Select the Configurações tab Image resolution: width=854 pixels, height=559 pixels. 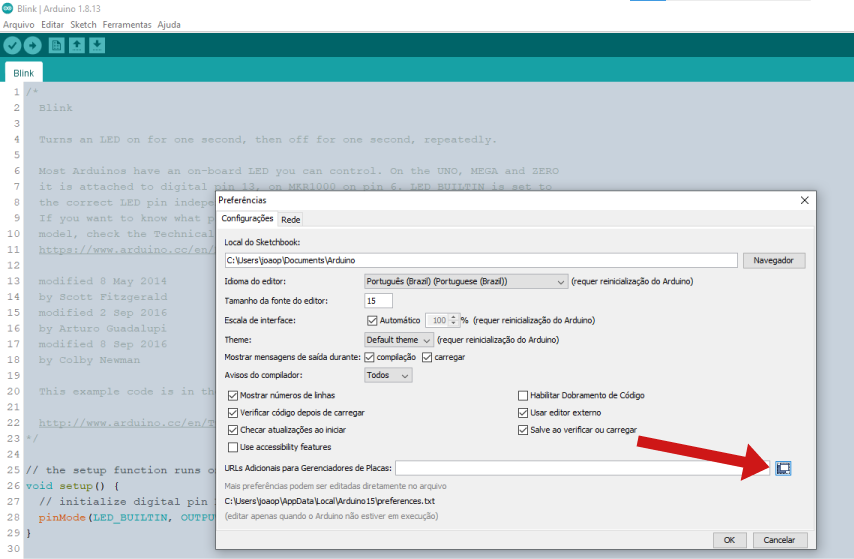click(x=247, y=218)
